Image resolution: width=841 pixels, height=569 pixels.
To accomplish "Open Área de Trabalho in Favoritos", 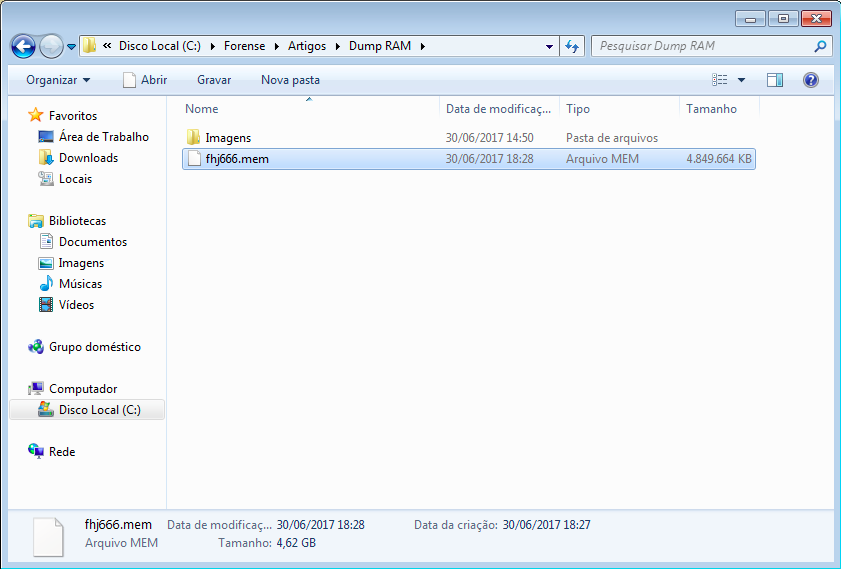I will coord(94,137).
